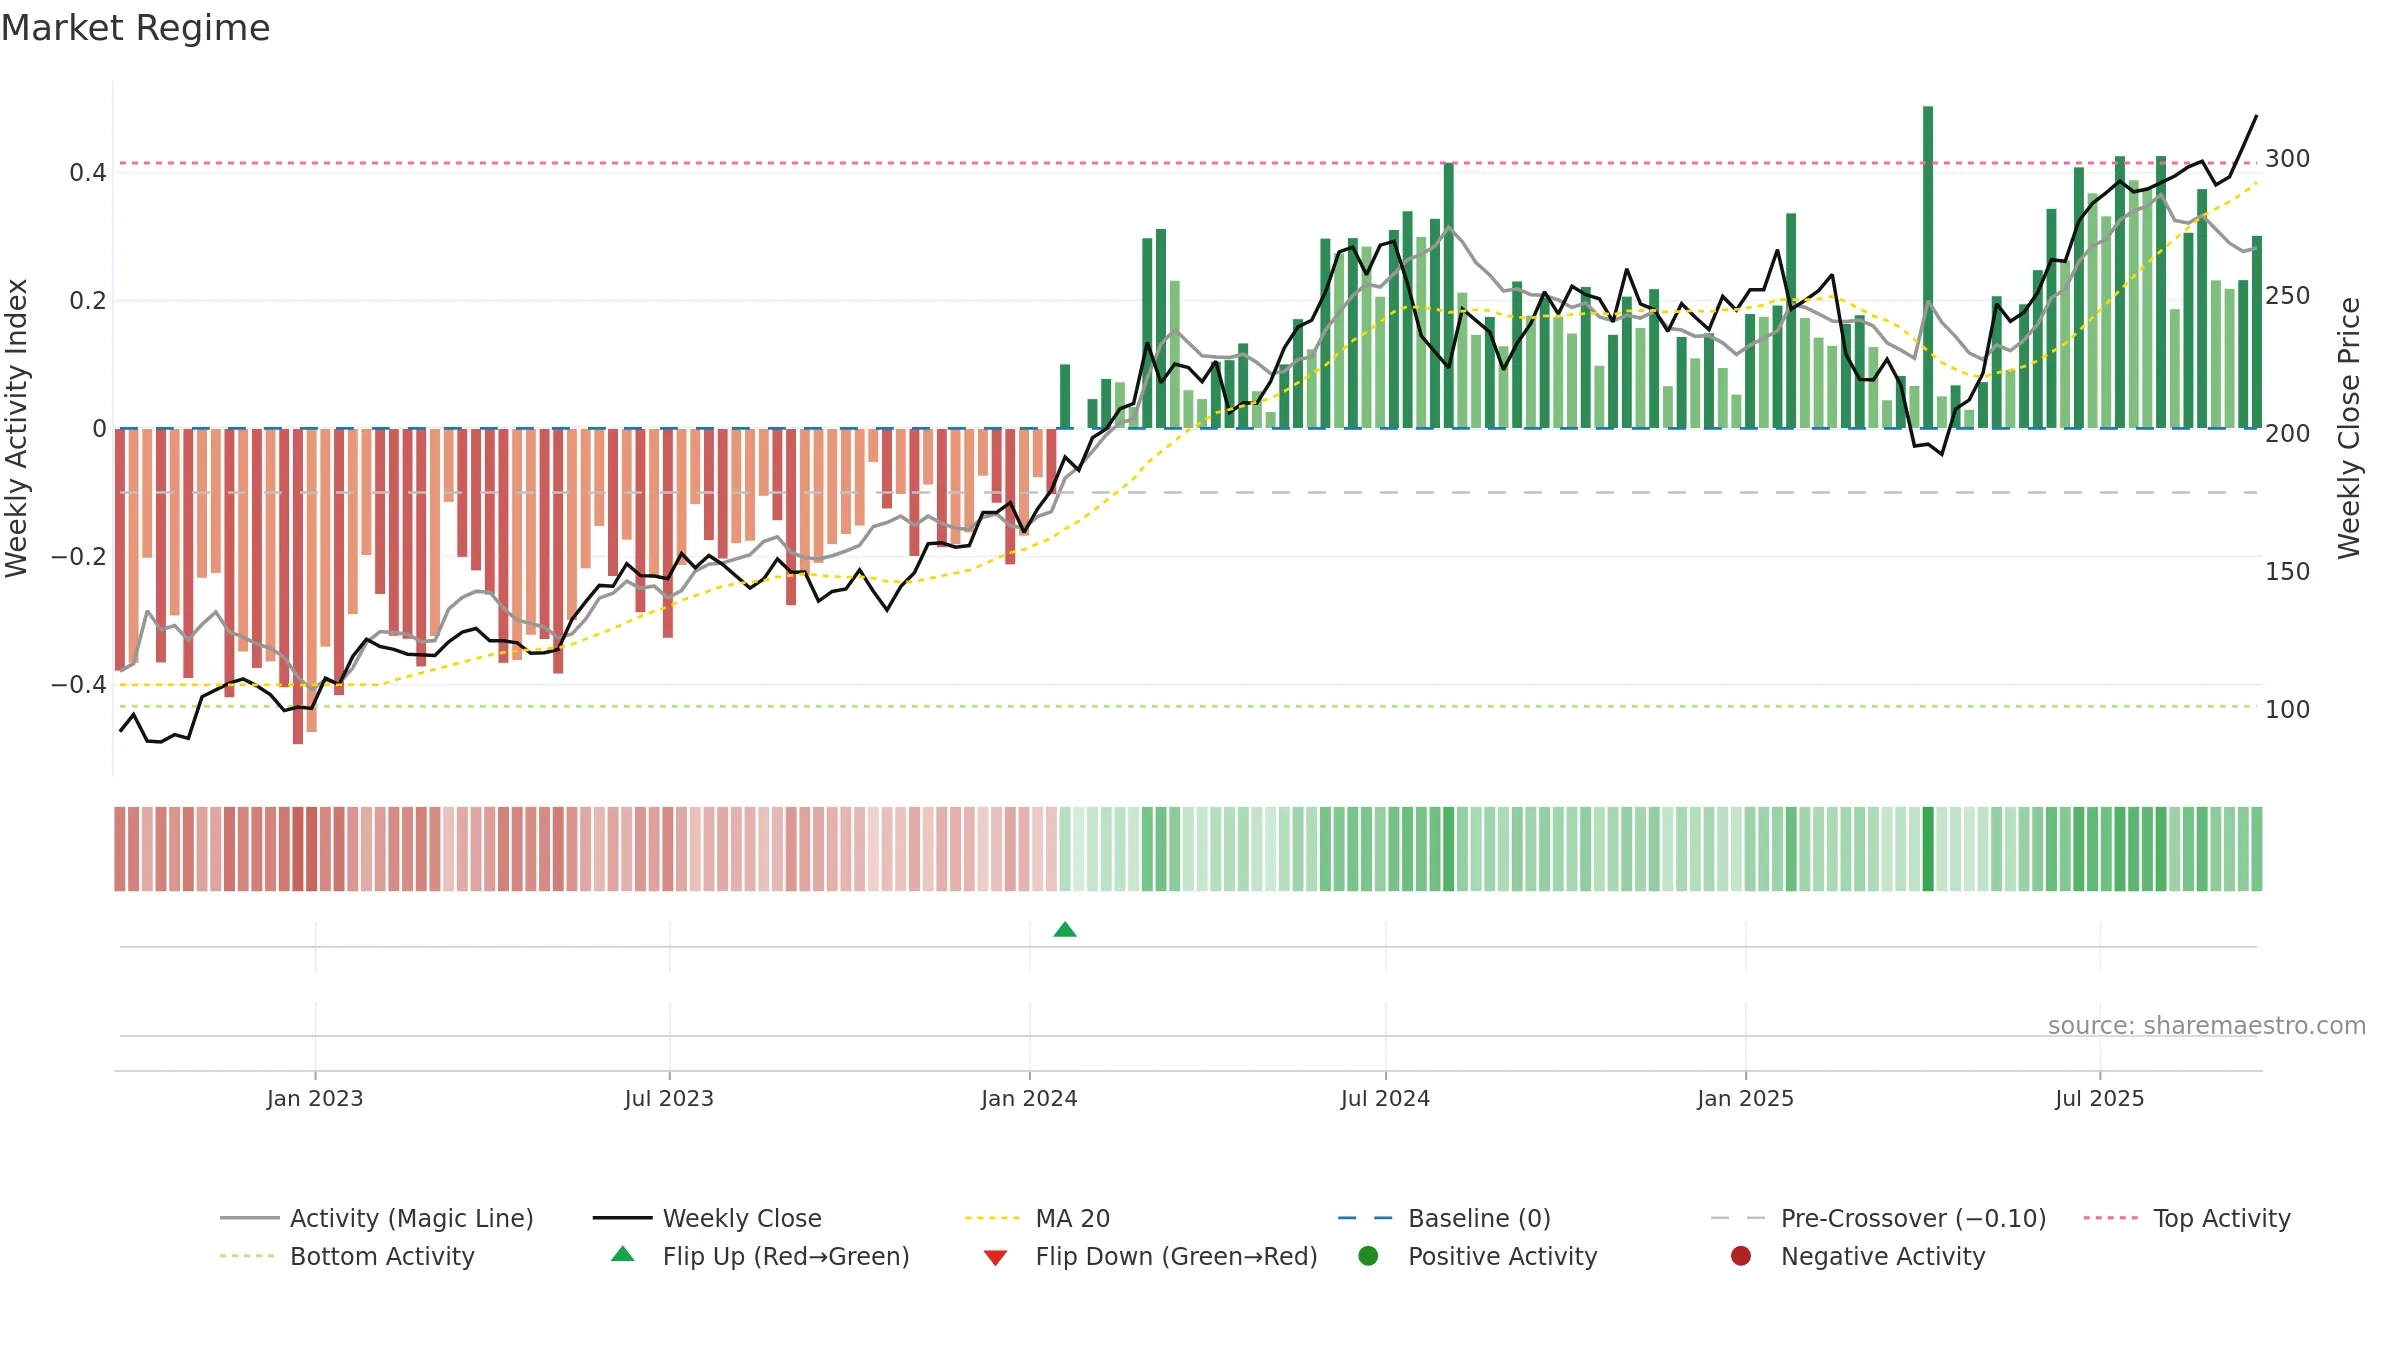Click the Market Regime chart title
This screenshot has width=2400, height=1350.
(135, 28)
